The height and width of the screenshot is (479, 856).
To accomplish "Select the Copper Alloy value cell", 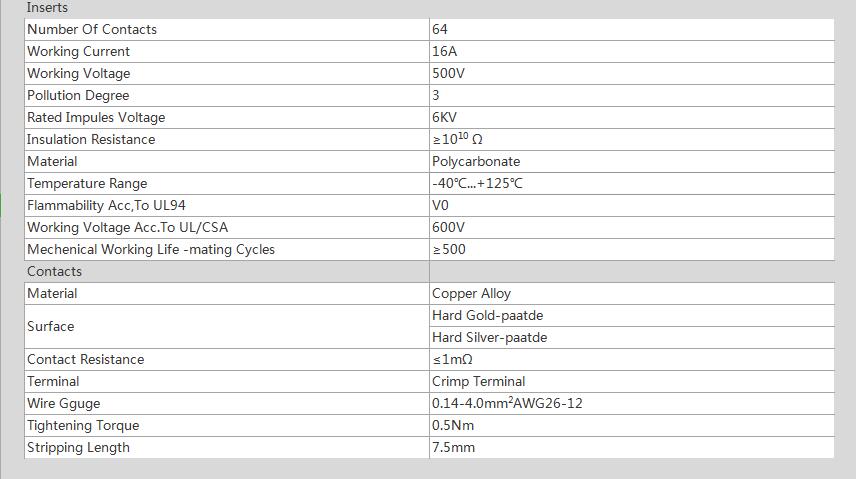I will pyautogui.click(x=632, y=293).
